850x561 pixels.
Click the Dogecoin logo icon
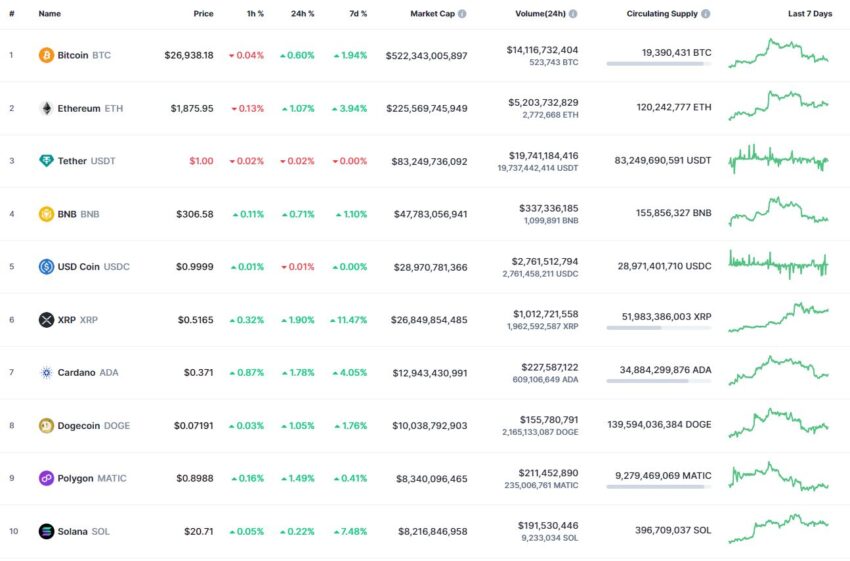click(x=46, y=425)
